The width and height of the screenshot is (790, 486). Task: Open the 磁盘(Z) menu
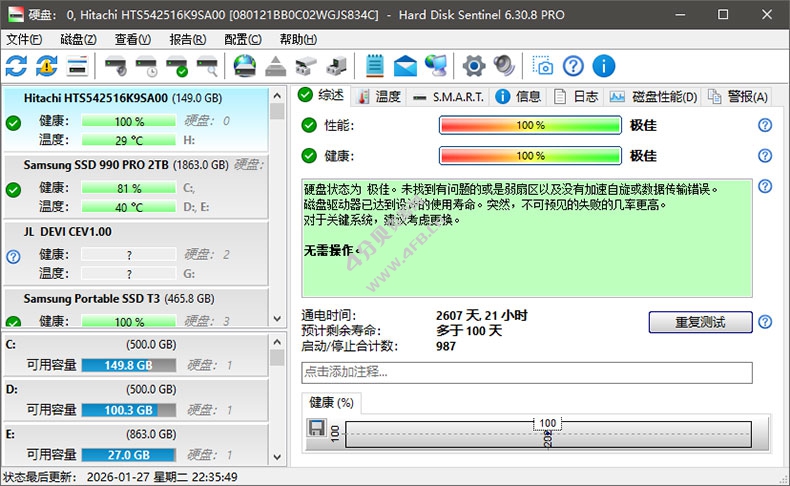[78, 39]
